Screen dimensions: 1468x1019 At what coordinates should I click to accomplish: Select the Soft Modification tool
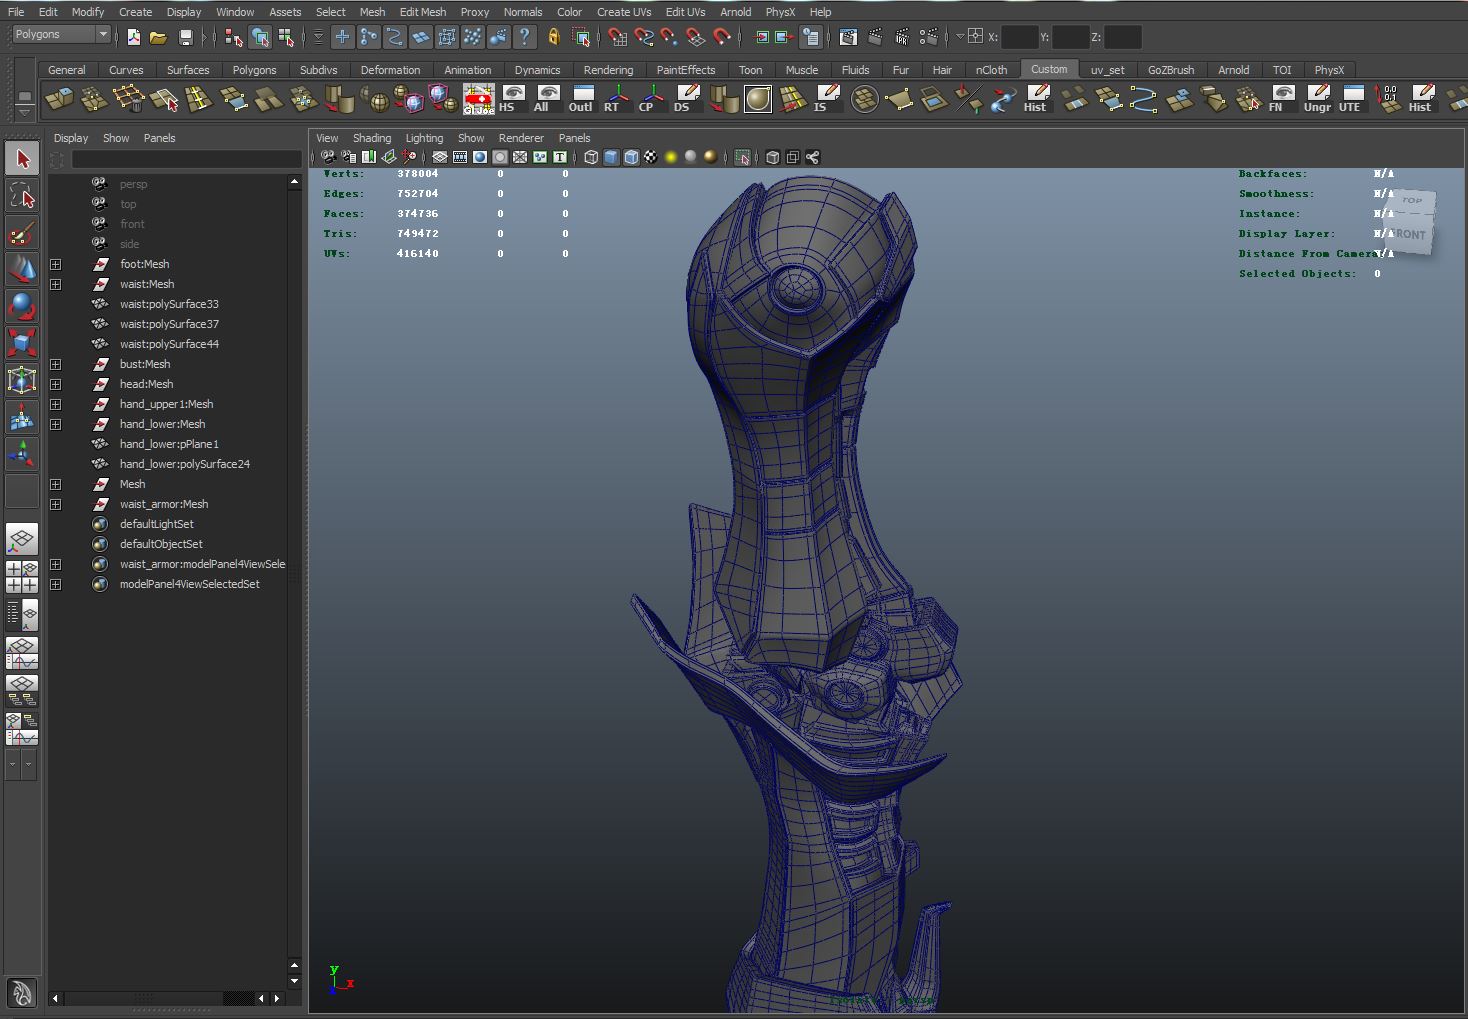click(22, 417)
